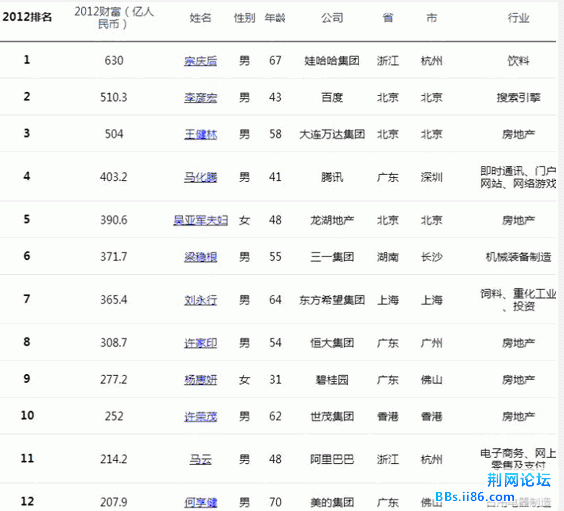Click the BBs.ii86.com watermark text
The width and height of the screenshot is (564, 511).
(475, 497)
